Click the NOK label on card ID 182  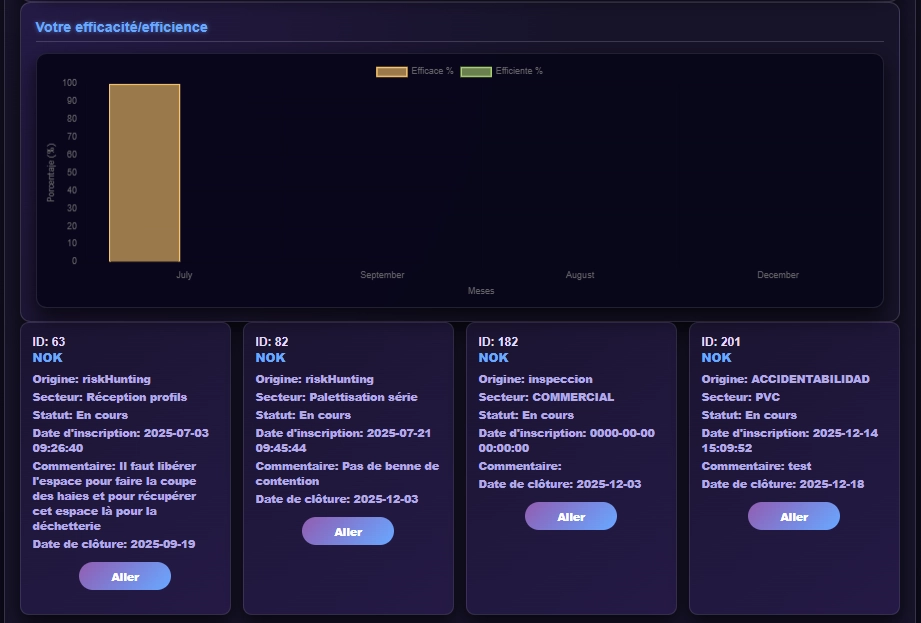pos(493,358)
